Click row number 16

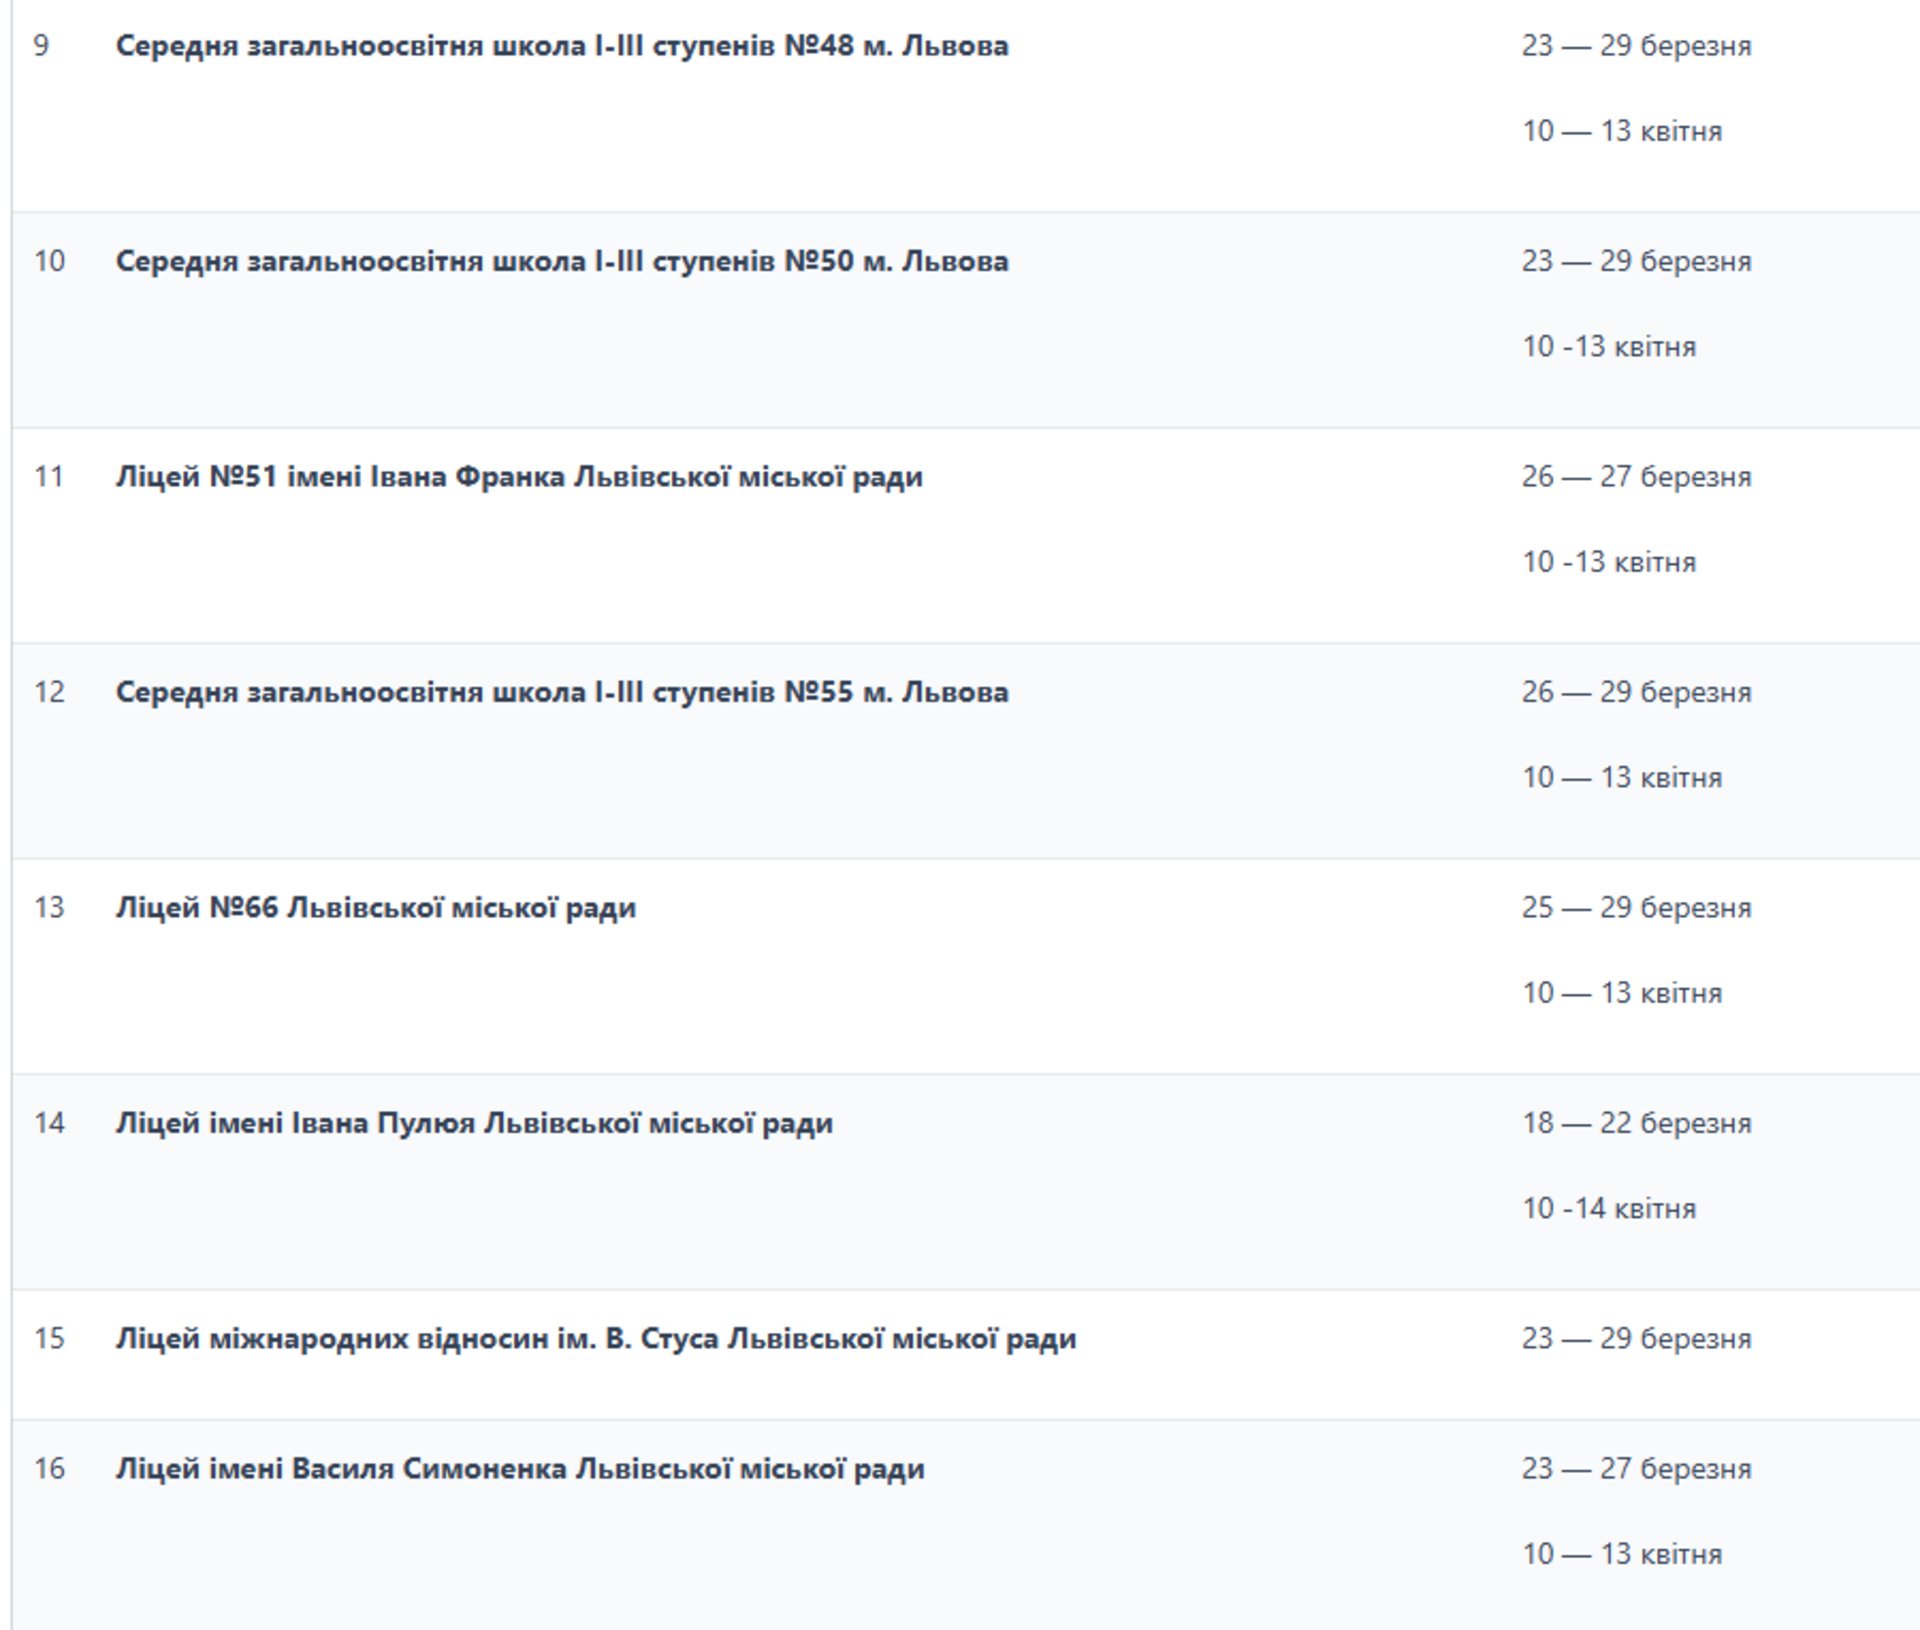[49, 1469]
